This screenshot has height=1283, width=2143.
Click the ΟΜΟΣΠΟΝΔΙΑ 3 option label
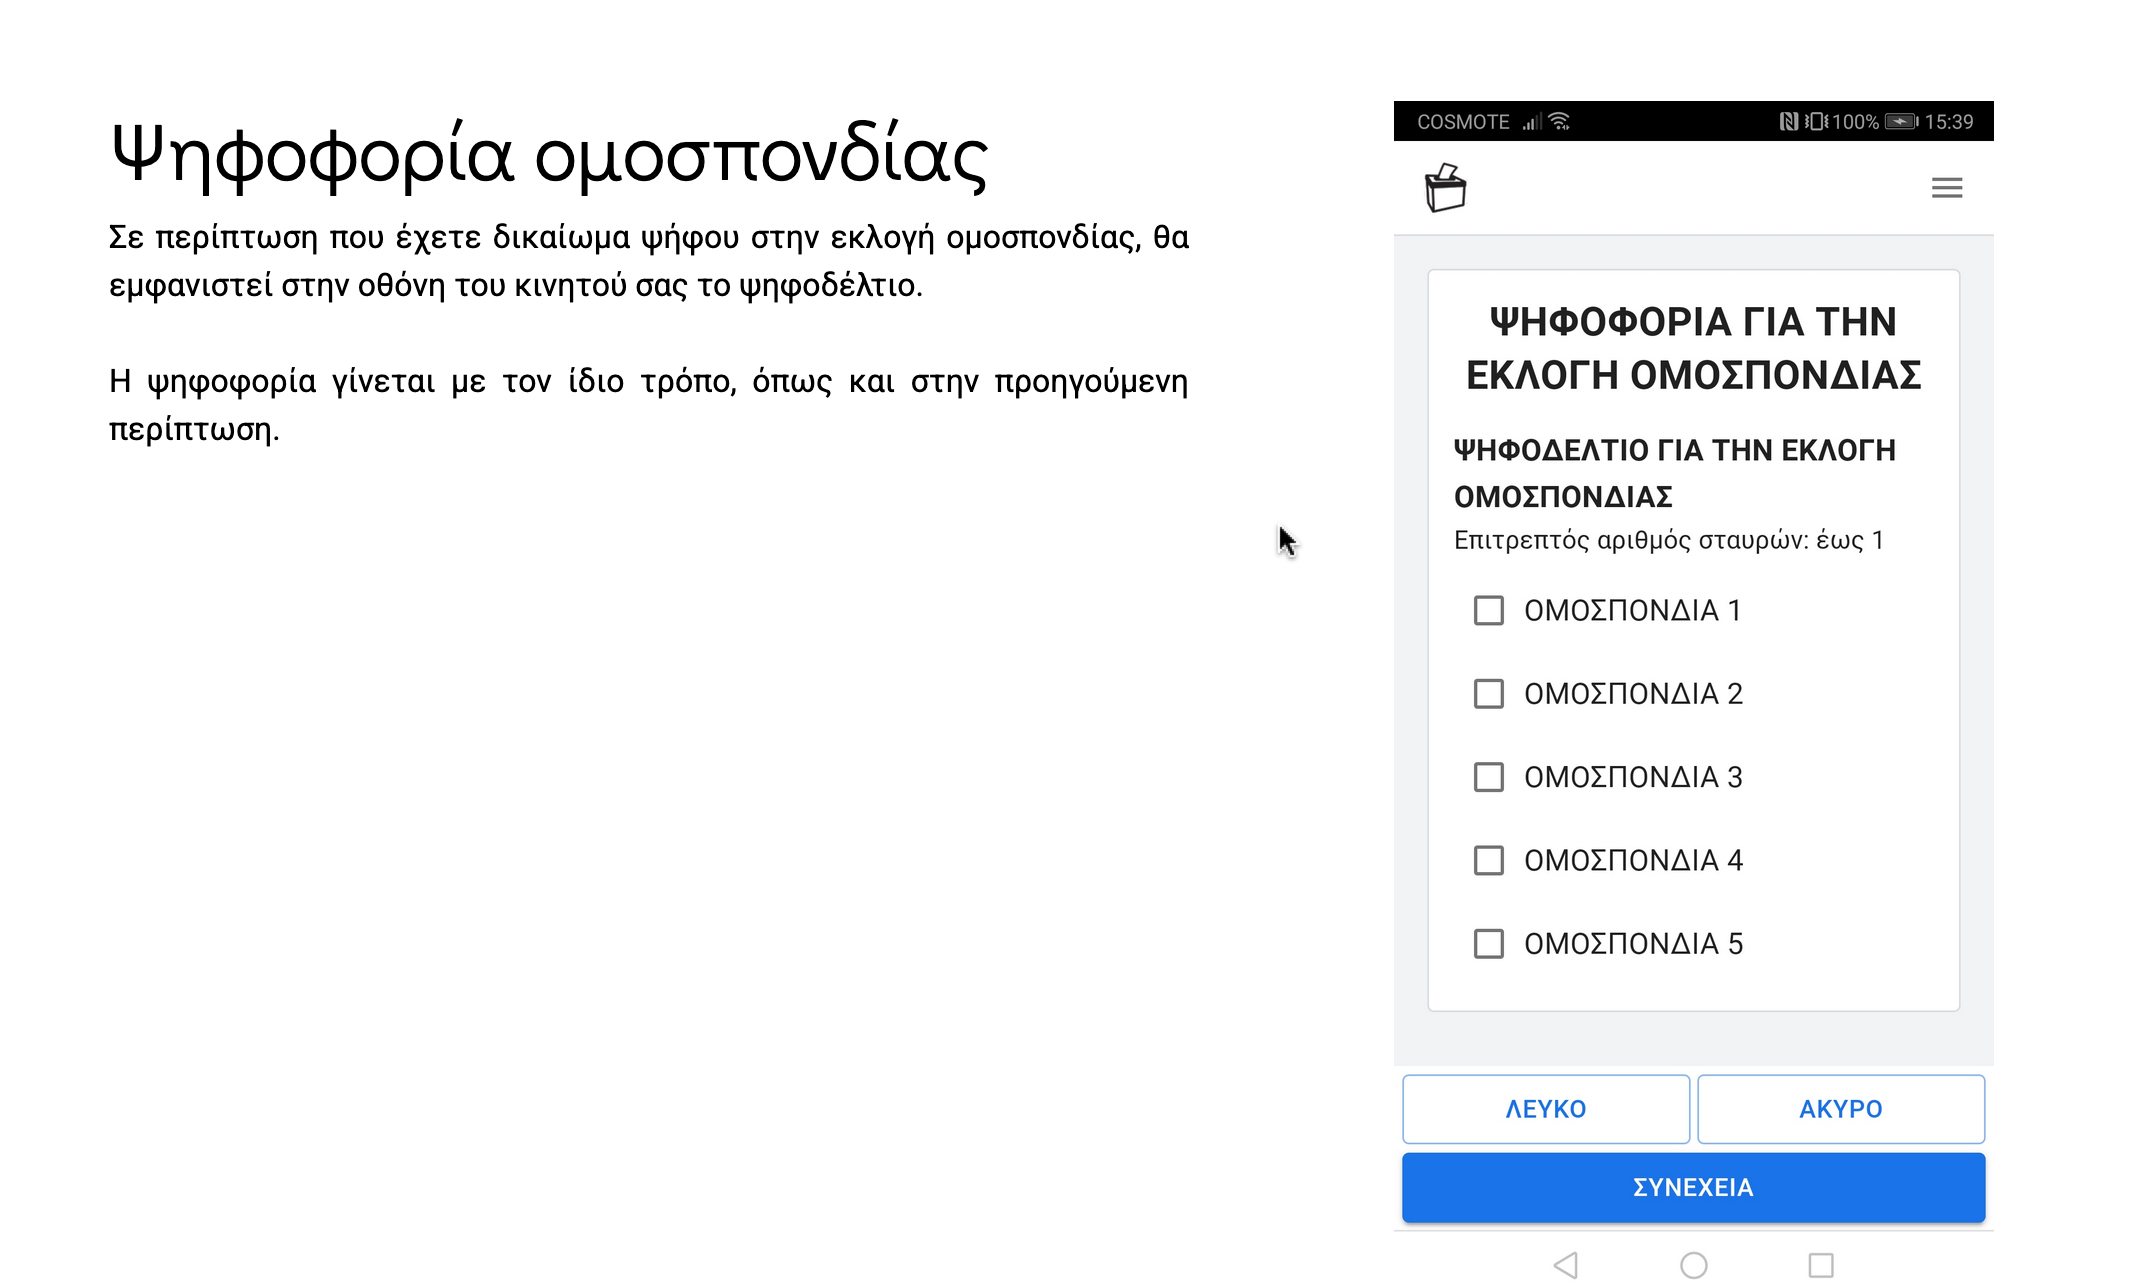[x=1633, y=777]
